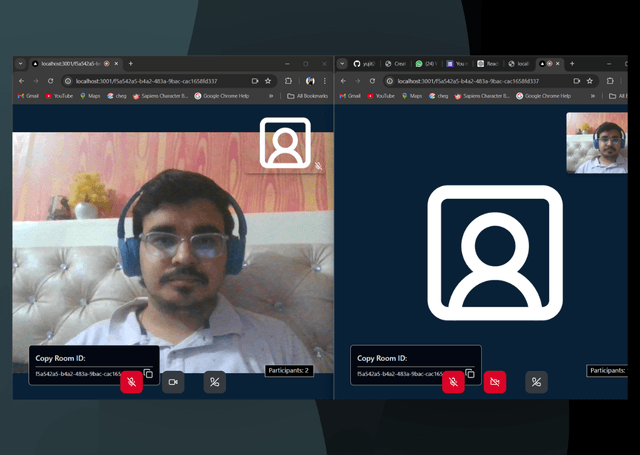Open Google Chrome Help bookmark in left window
The height and width of the screenshot is (455, 640).
pyautogui.click(x=222, y=96)
